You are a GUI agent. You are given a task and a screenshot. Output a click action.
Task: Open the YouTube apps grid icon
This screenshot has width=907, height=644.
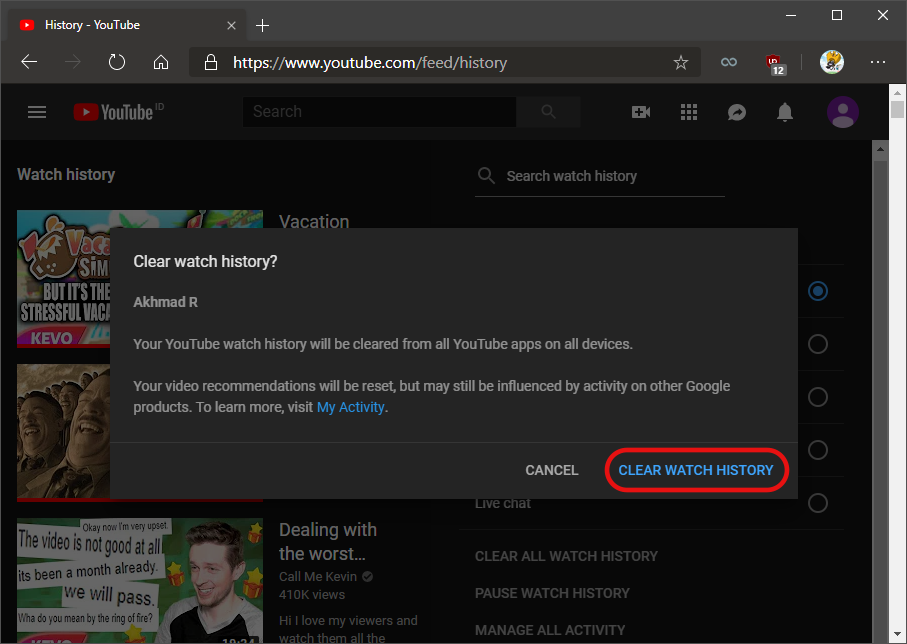[x=689, y=112]
